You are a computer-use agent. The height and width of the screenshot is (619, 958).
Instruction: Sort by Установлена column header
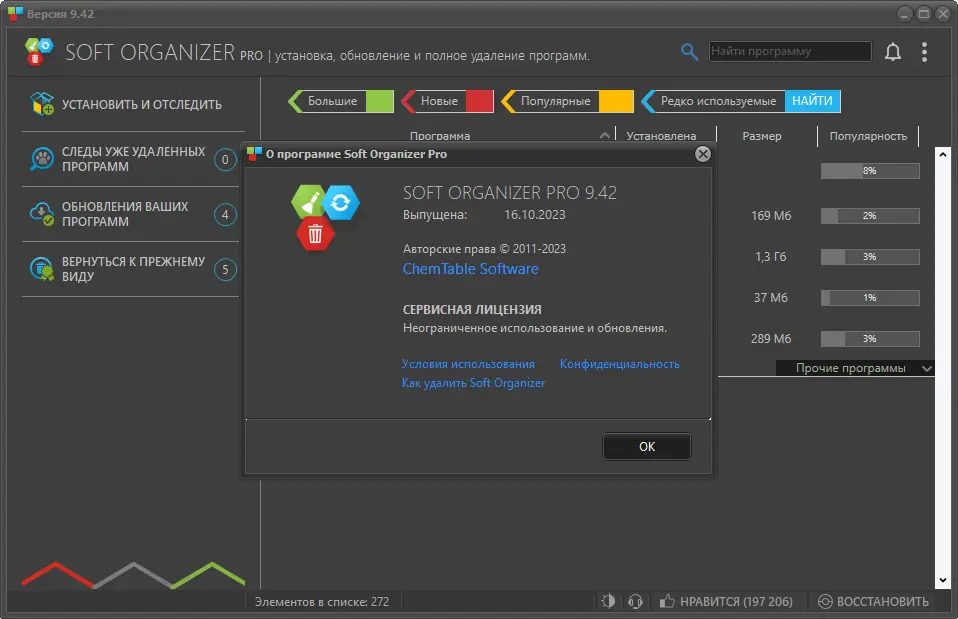pyautogui.click(x=661, y=136)
